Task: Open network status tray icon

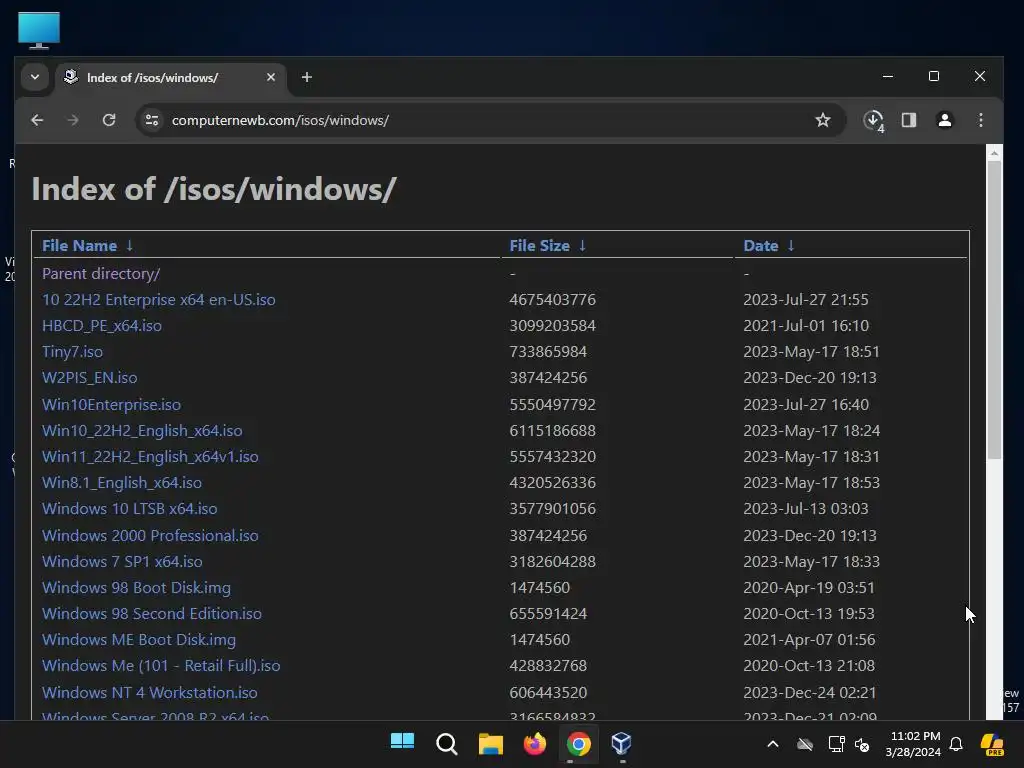Action: tap(836, 744)
